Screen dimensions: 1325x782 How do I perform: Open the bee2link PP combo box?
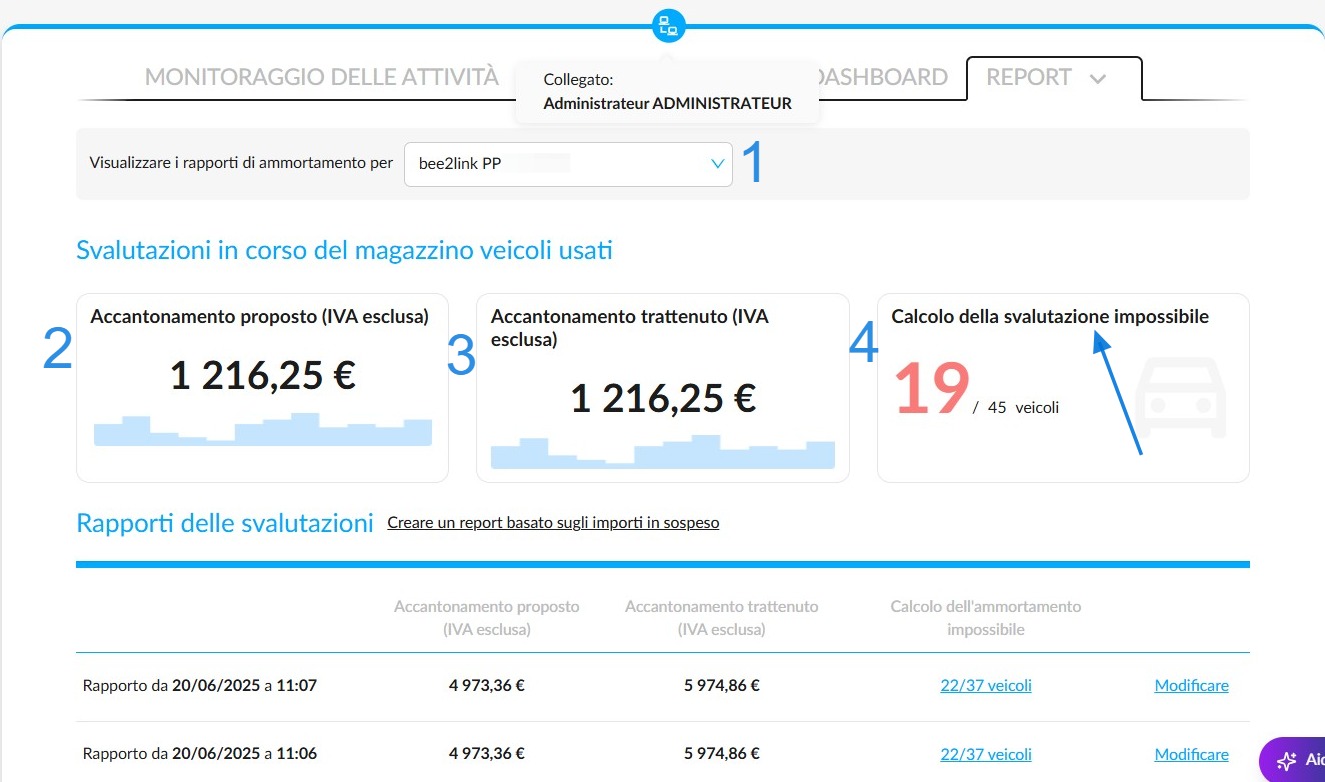[568, 164]
